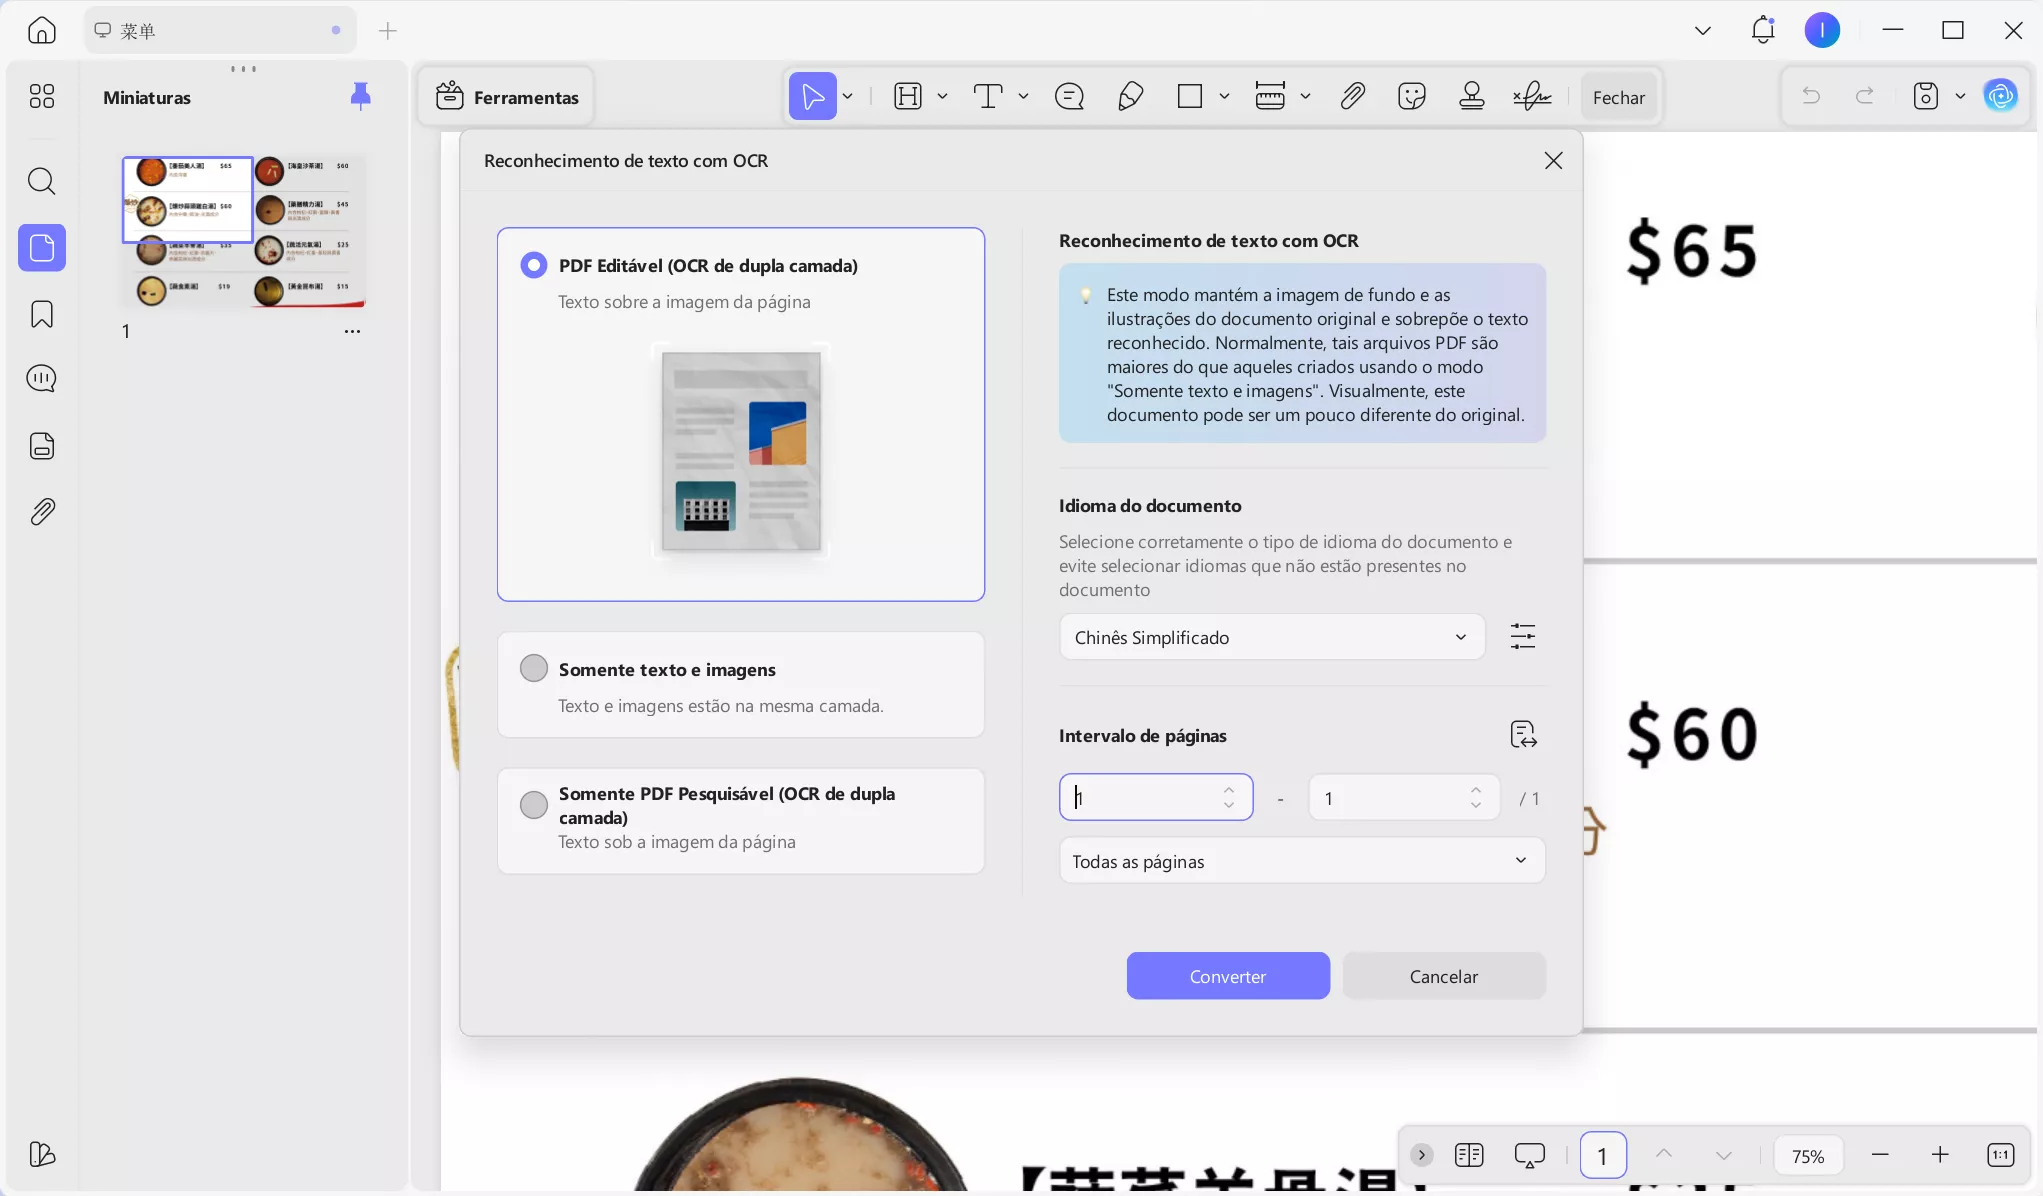
Task: Click the Converter button
Action: pyautogui.click(x=1227, y=976)
